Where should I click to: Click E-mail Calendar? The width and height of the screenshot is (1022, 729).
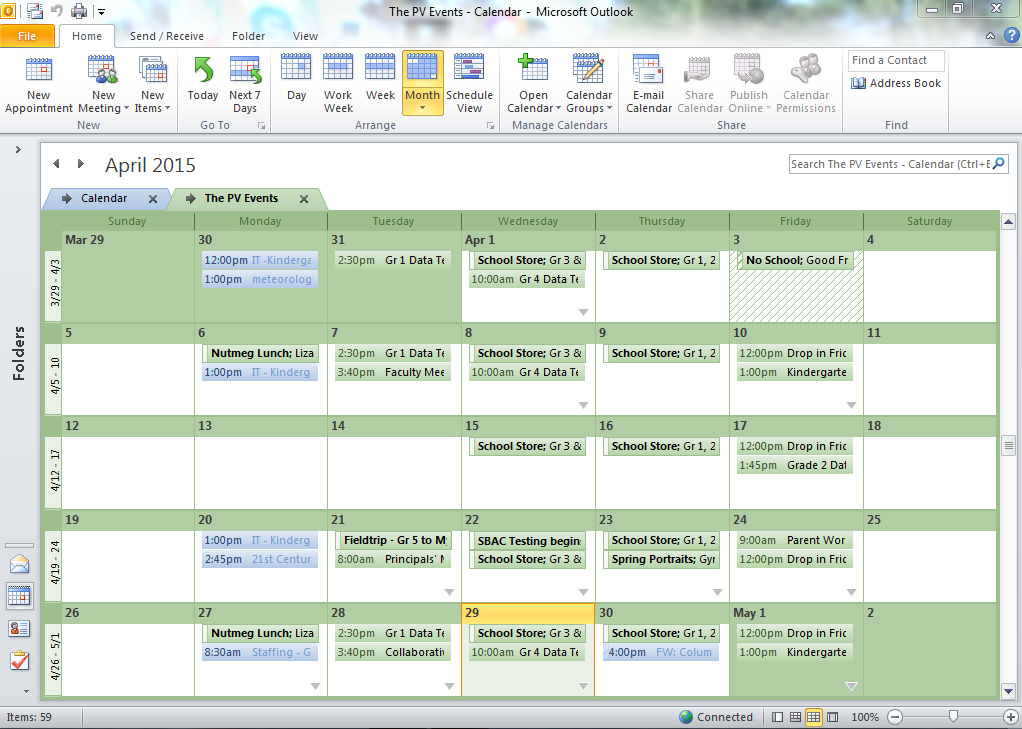pyautogui.click(x=649, y=85)
